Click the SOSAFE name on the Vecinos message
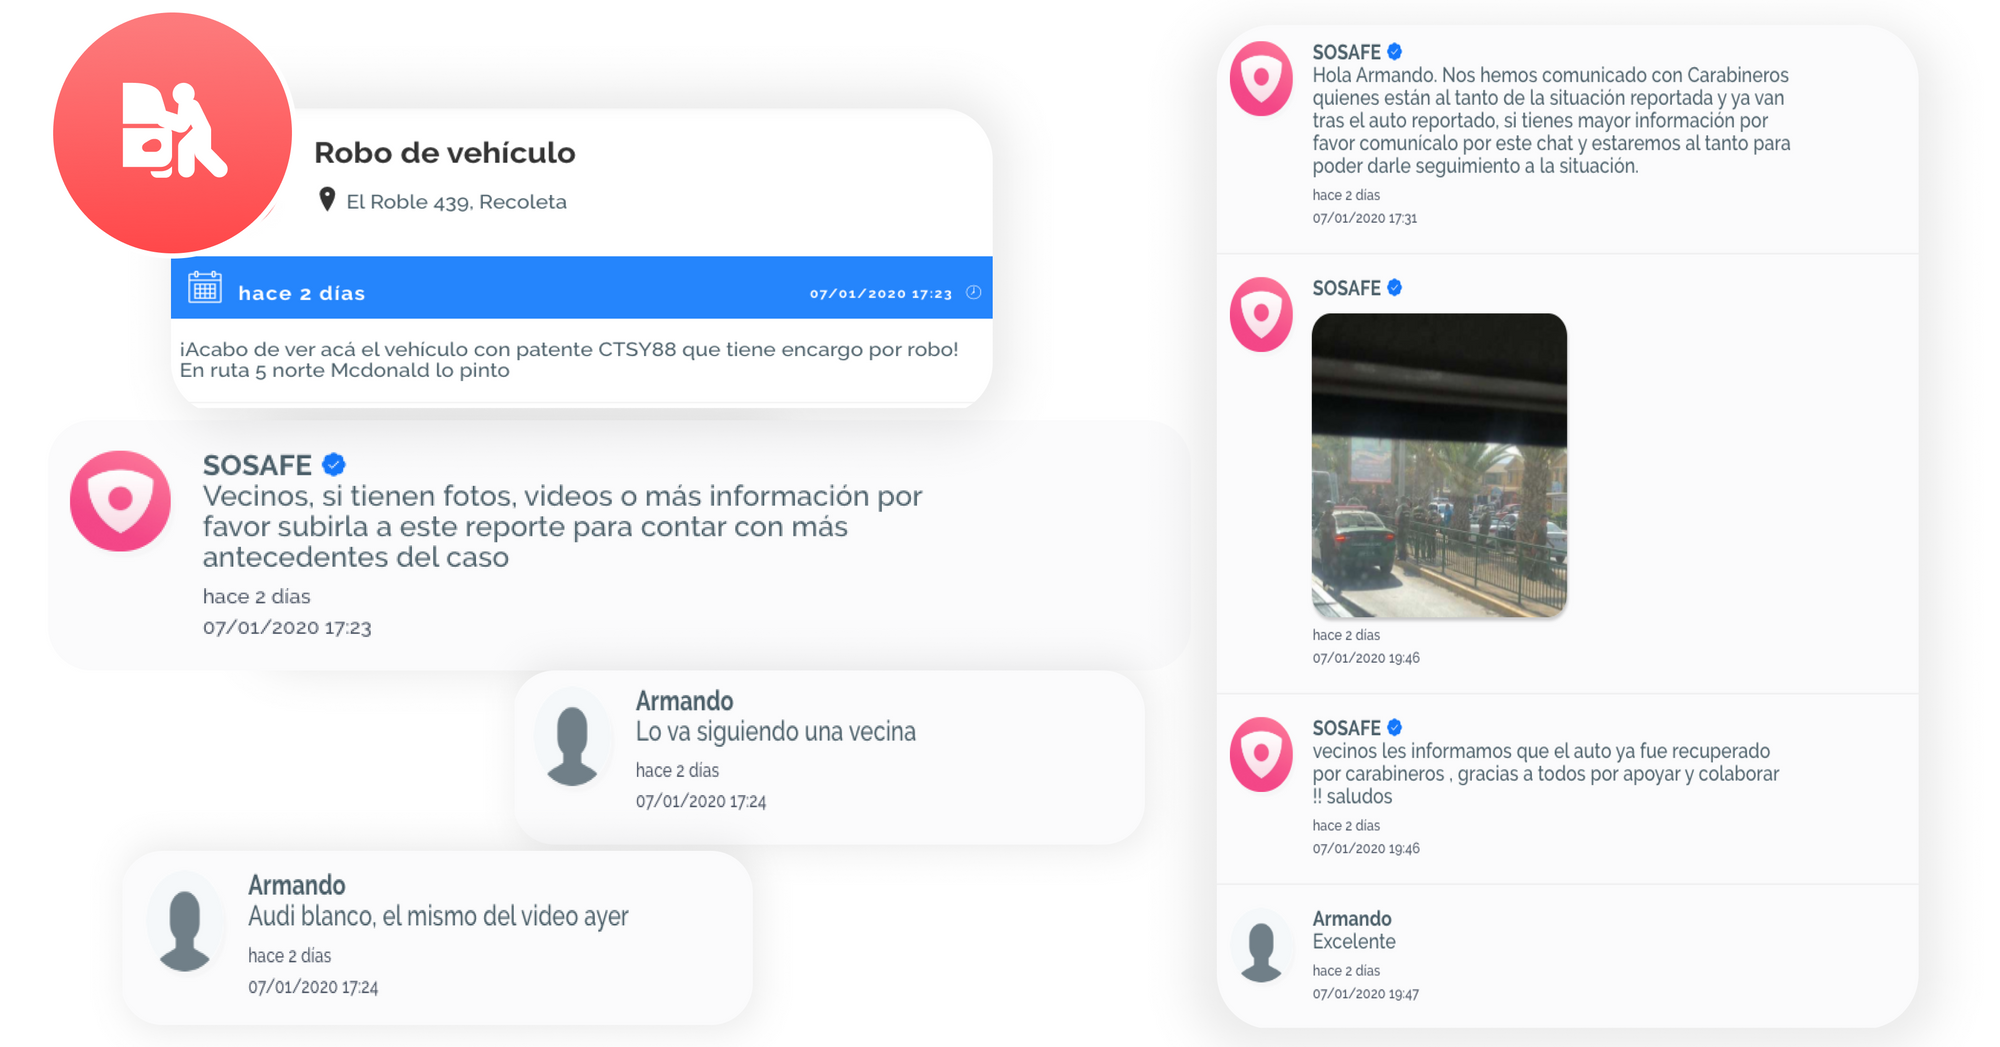The height and width of the screenshot is (1047, 2000). (257, 465)
